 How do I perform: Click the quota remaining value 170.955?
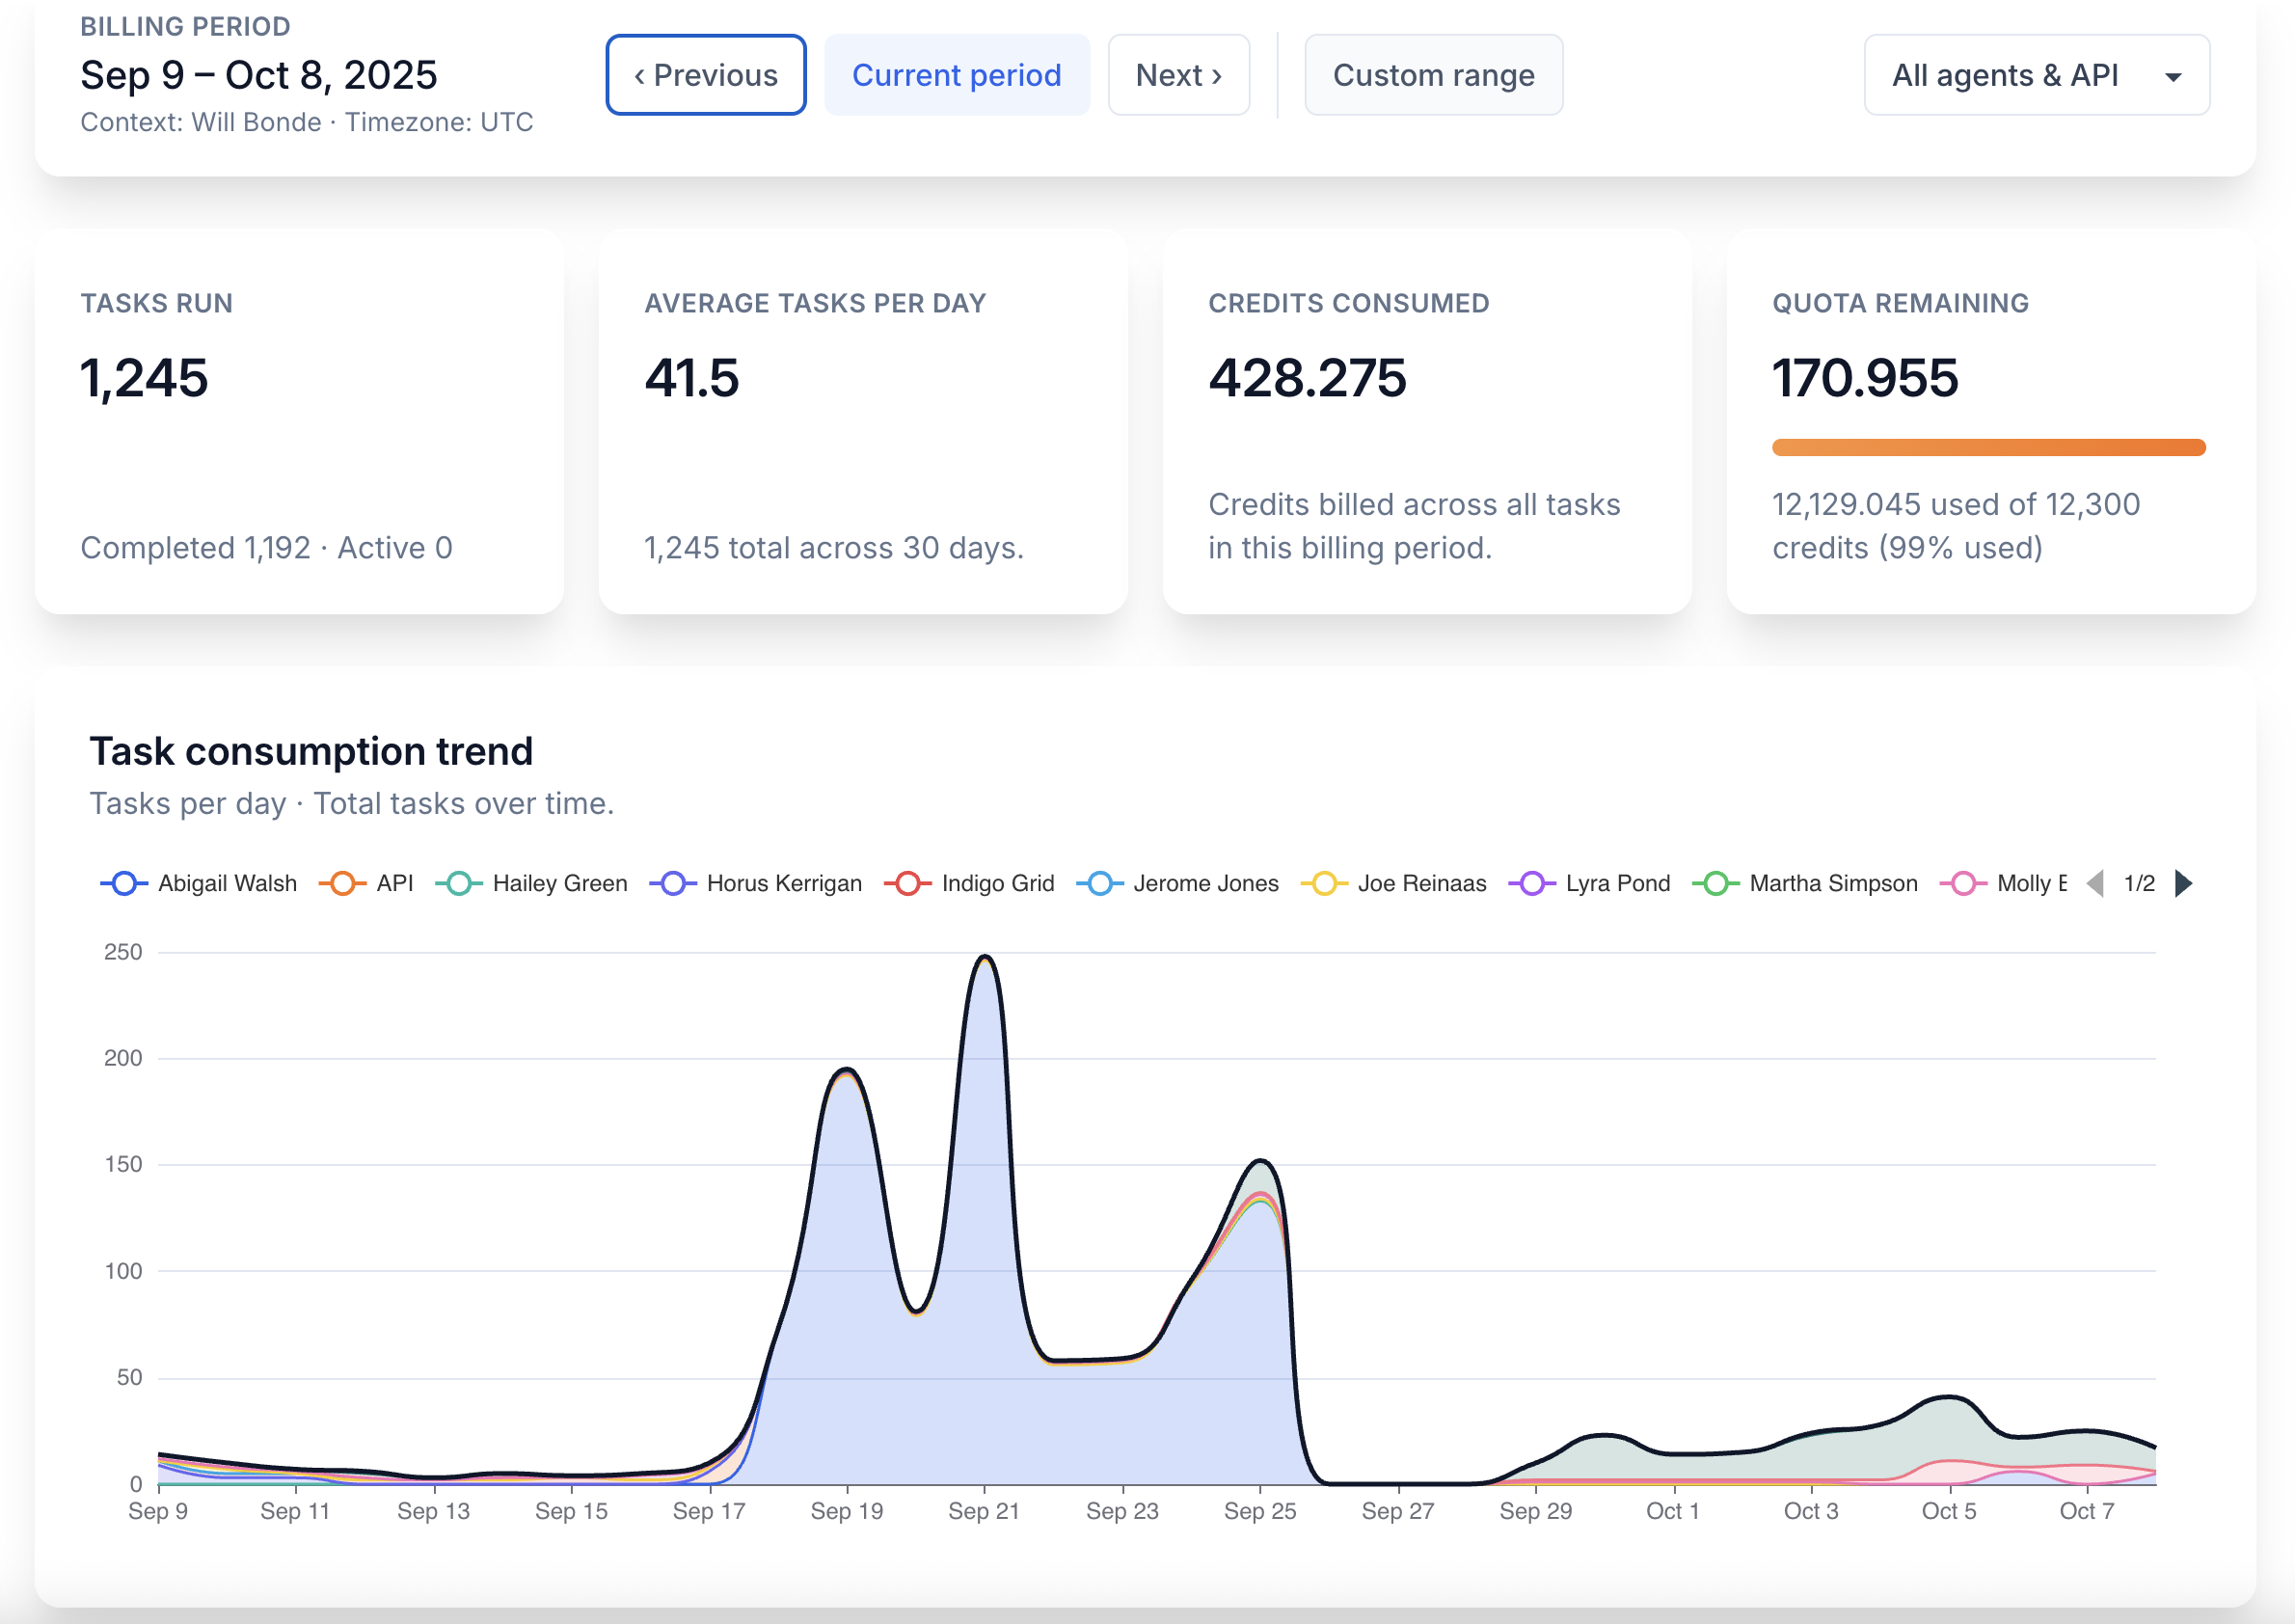tap(1865, 378)
